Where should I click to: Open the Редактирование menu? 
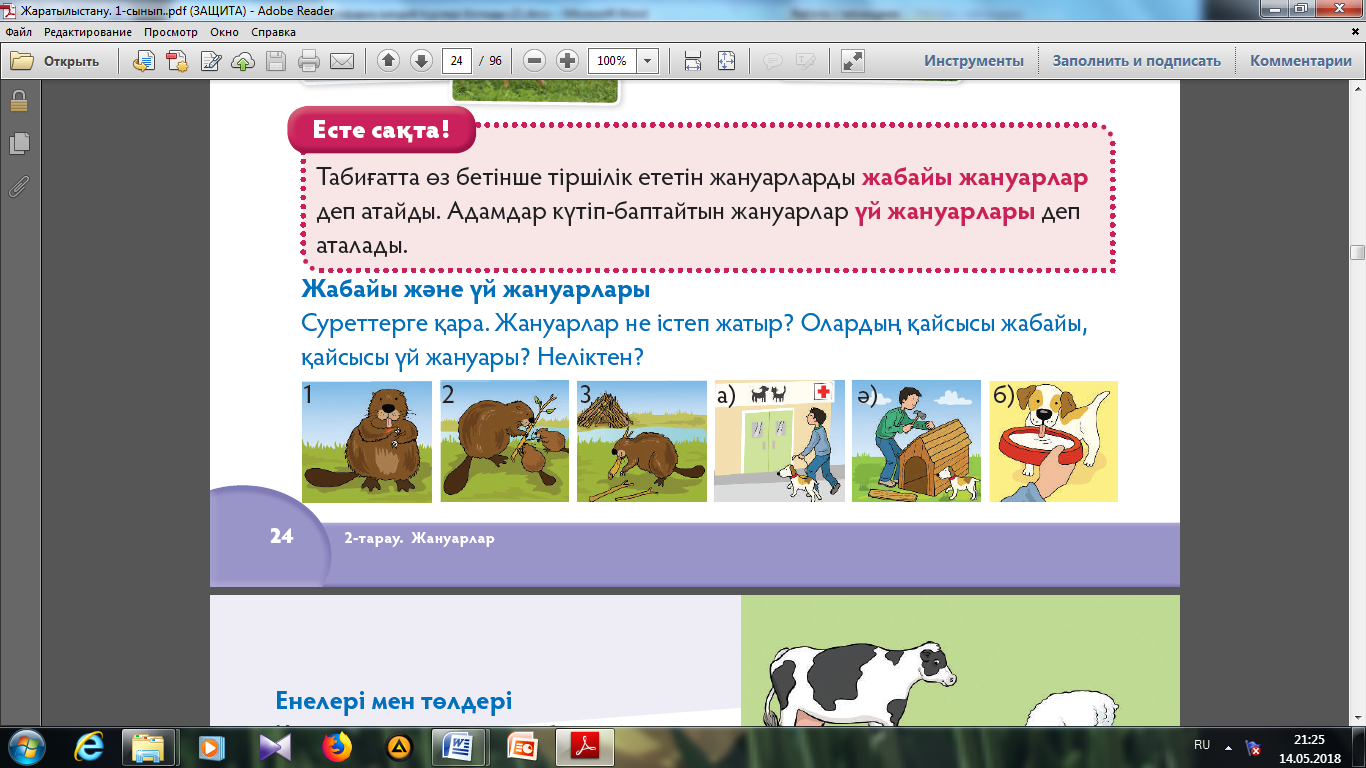[89, 32]
